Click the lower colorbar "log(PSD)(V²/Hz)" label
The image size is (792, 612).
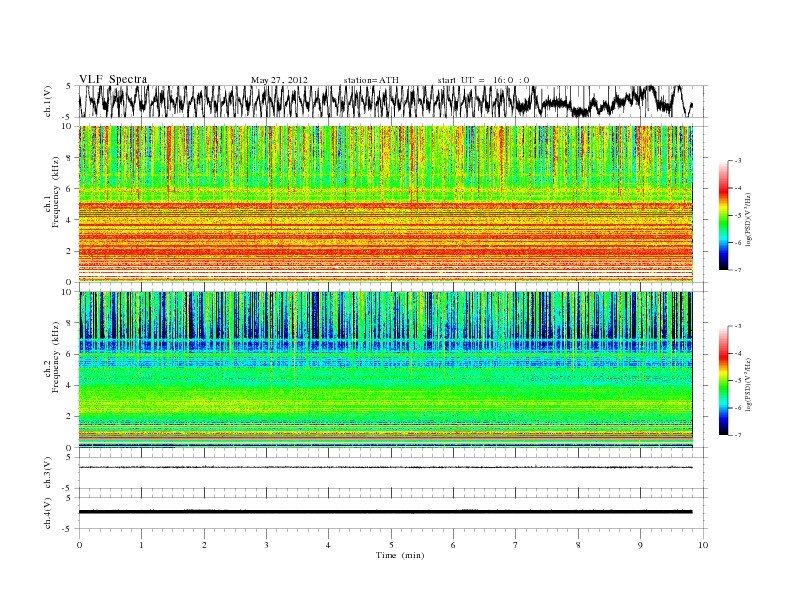click(749, 384)
